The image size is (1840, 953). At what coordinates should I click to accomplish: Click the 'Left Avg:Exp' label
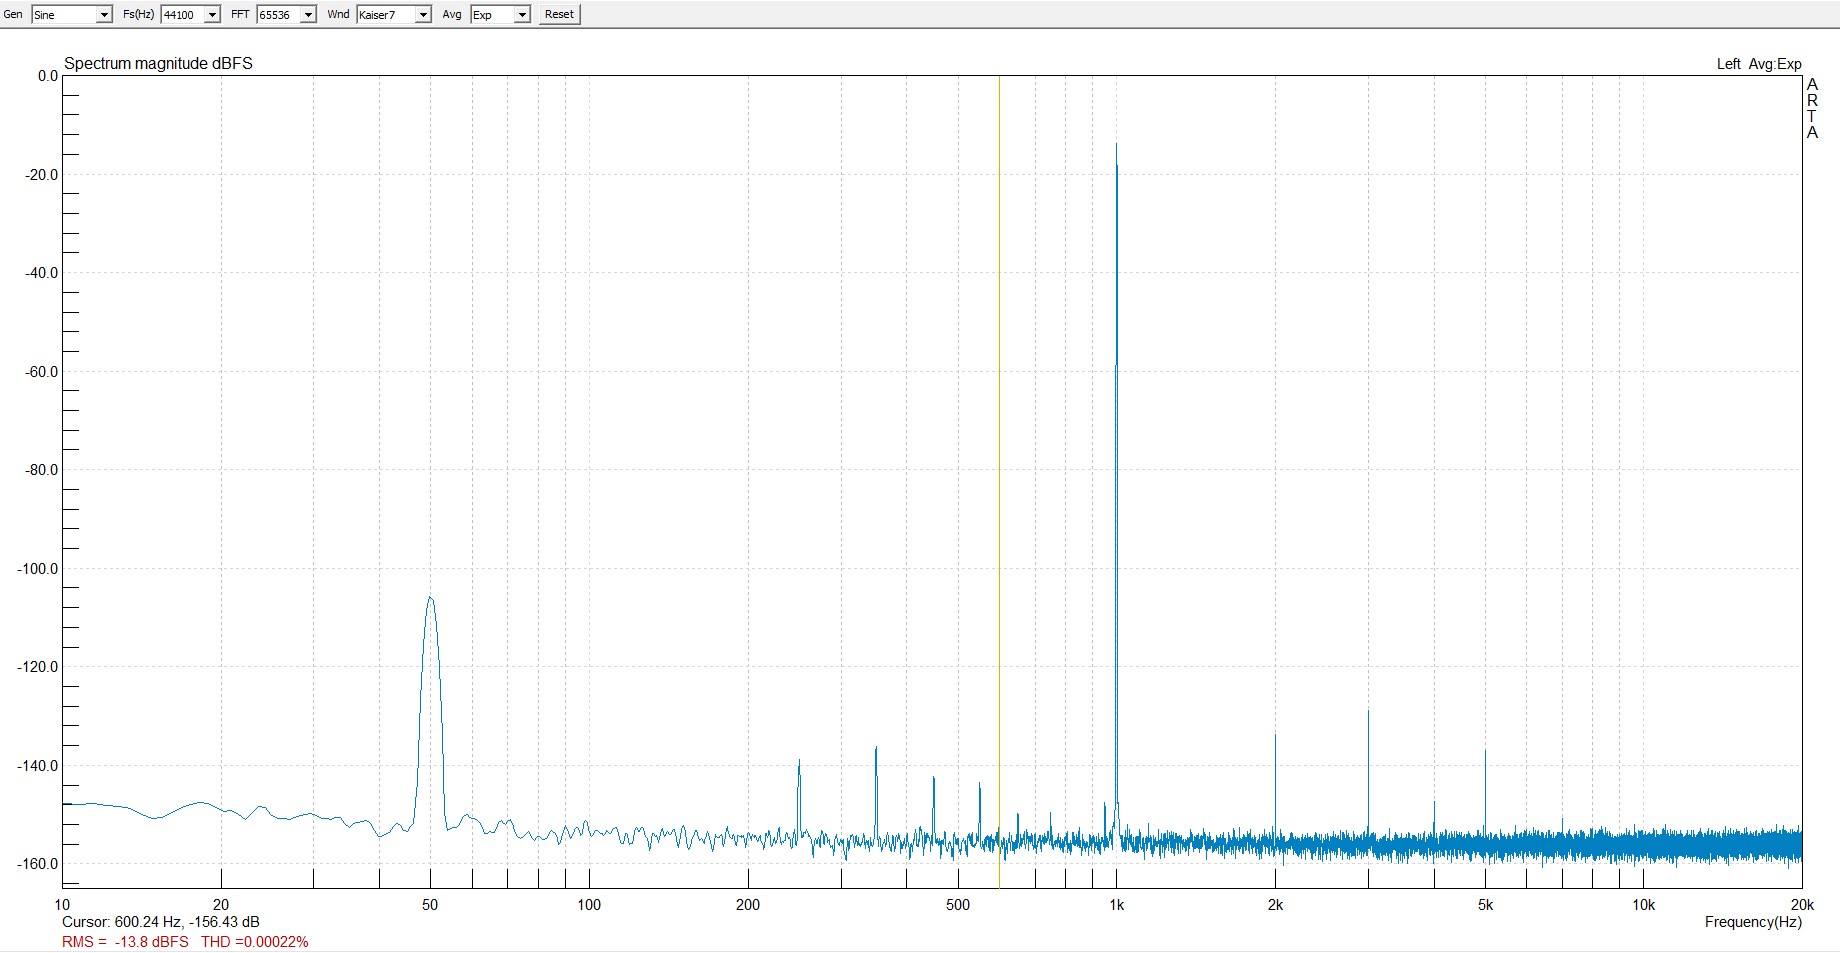1759,64
